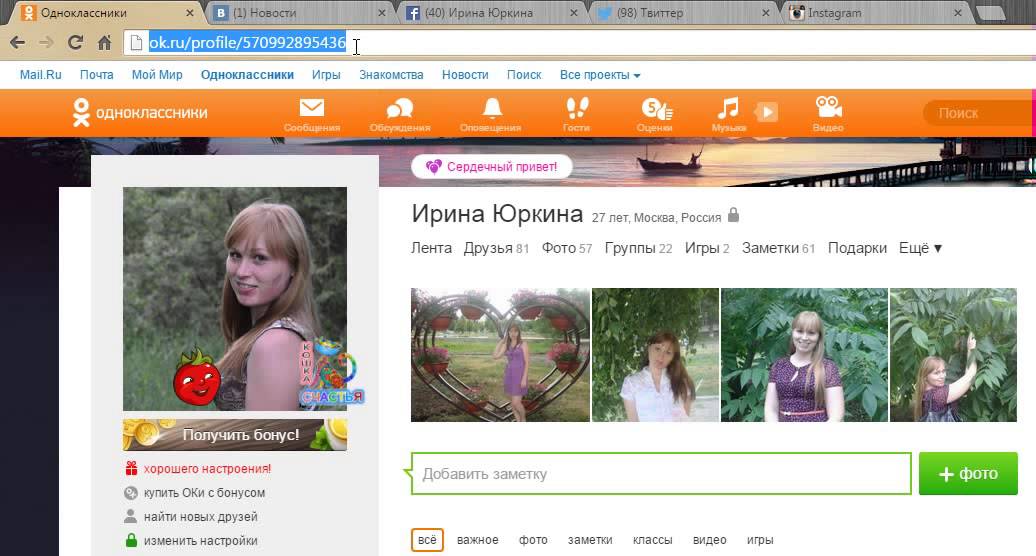
Task: Open the photo with dark patterned dress and red belt
Action: [804, 355]
